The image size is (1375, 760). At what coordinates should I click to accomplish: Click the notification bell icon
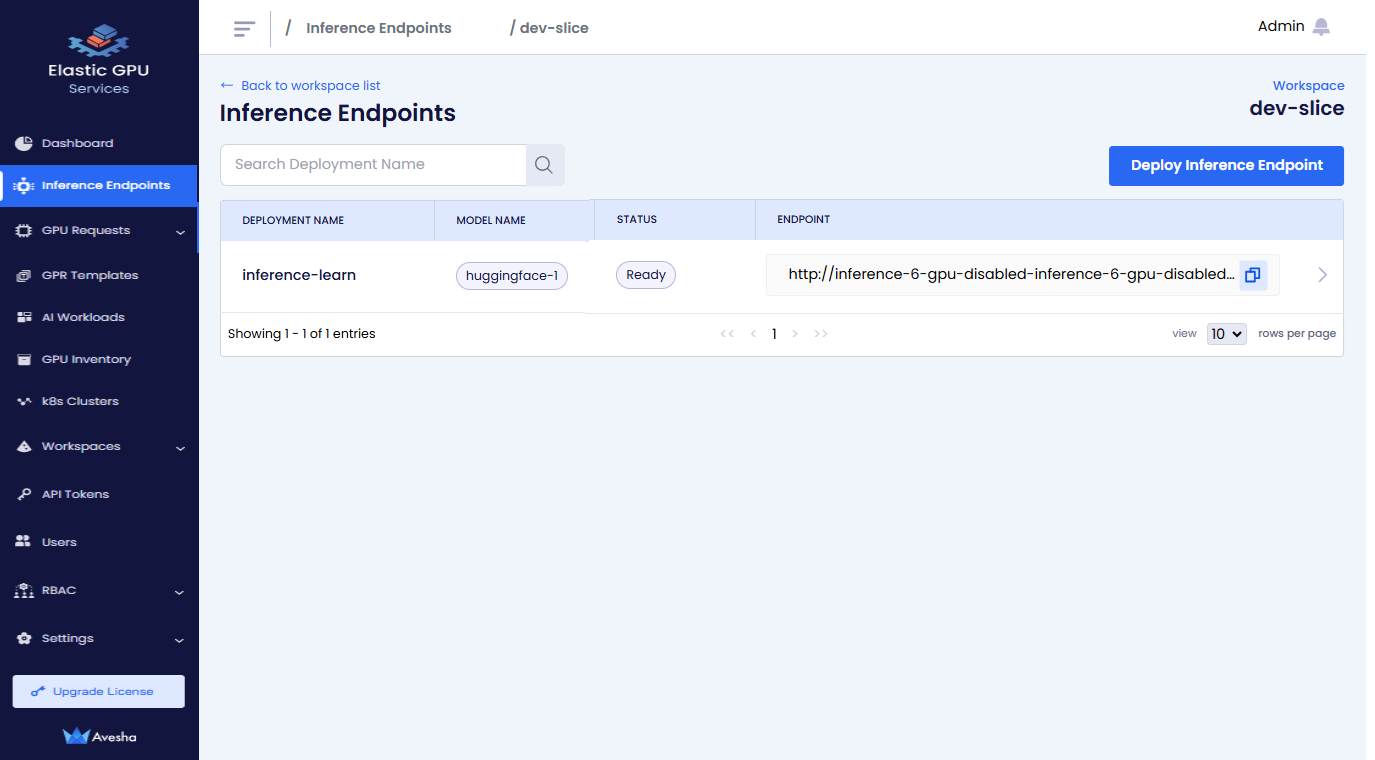tap(1321, 27)
